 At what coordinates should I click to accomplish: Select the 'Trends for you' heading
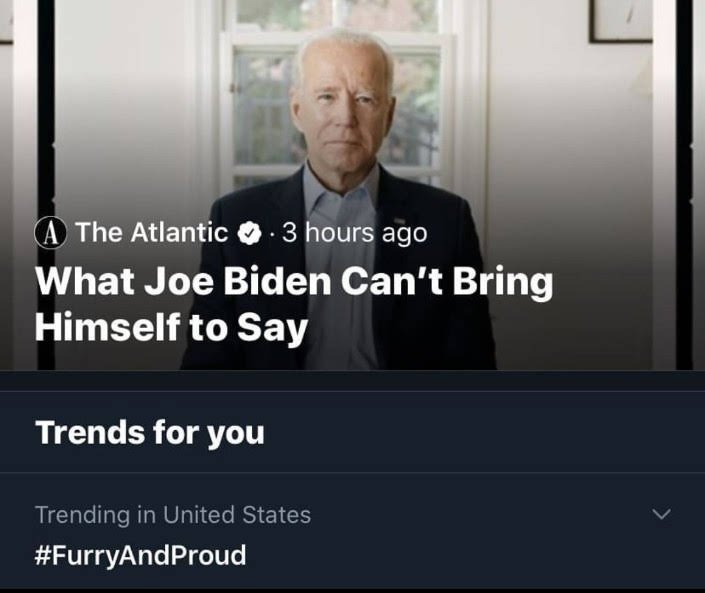tap(150, 432)
